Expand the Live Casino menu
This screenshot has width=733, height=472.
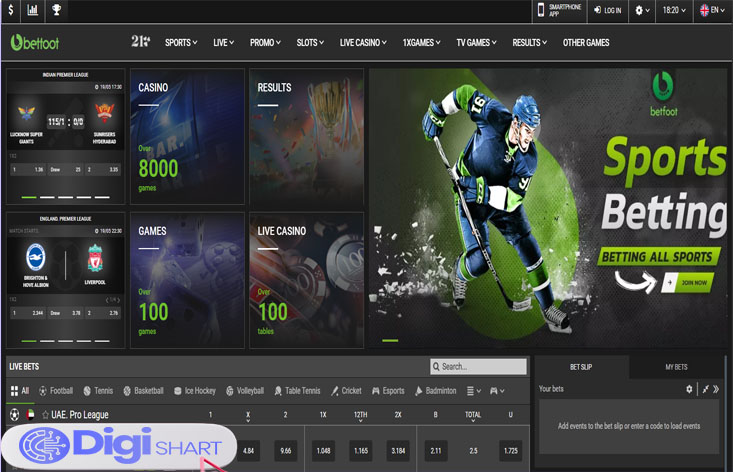363,43
